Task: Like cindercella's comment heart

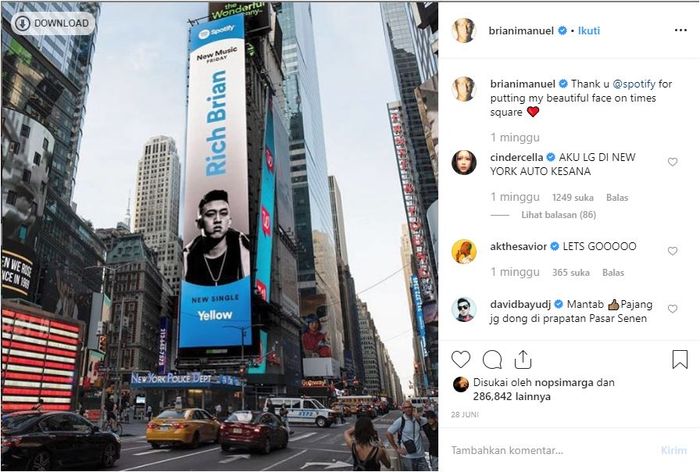Action: point(672,162)
